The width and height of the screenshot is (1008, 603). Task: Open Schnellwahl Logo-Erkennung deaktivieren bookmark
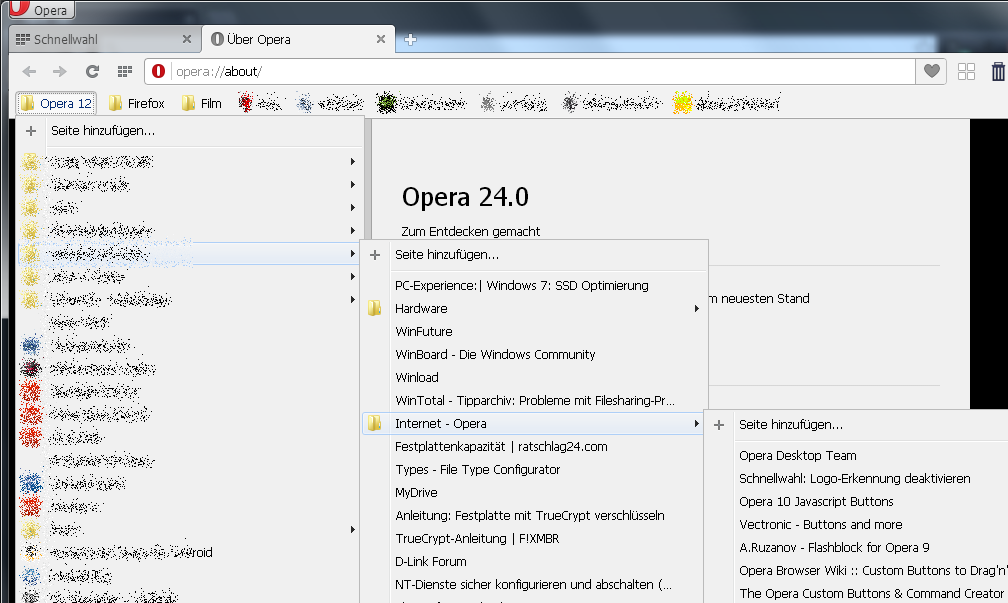[857, 479]
